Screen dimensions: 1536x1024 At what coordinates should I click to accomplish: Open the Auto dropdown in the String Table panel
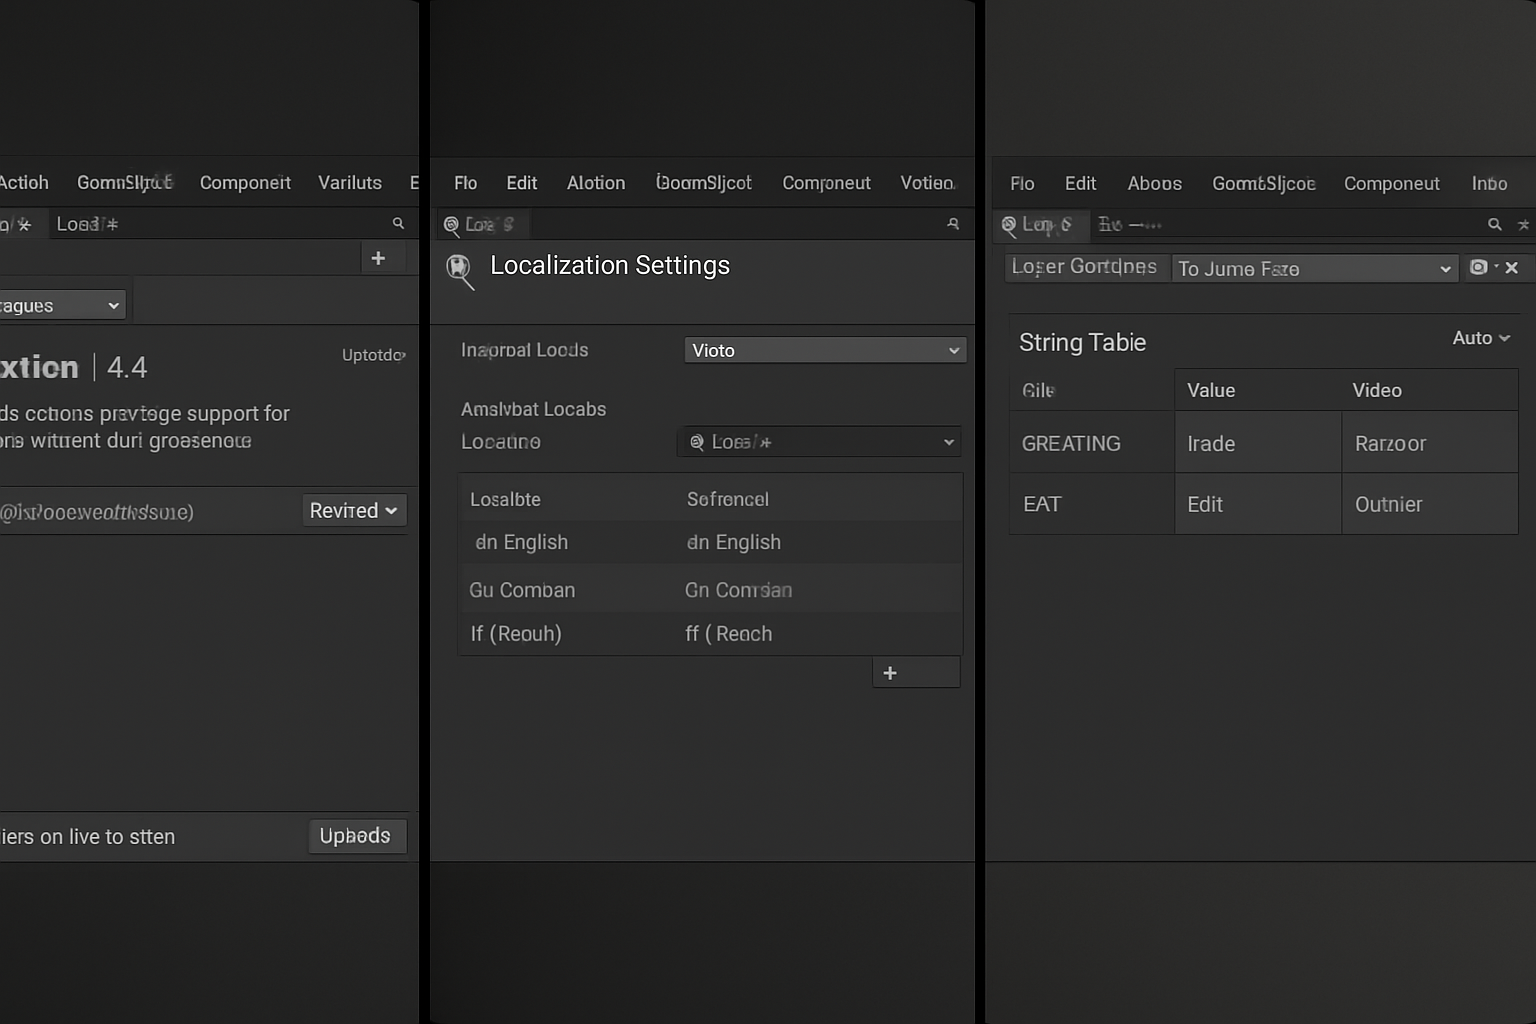point(1481,338)
